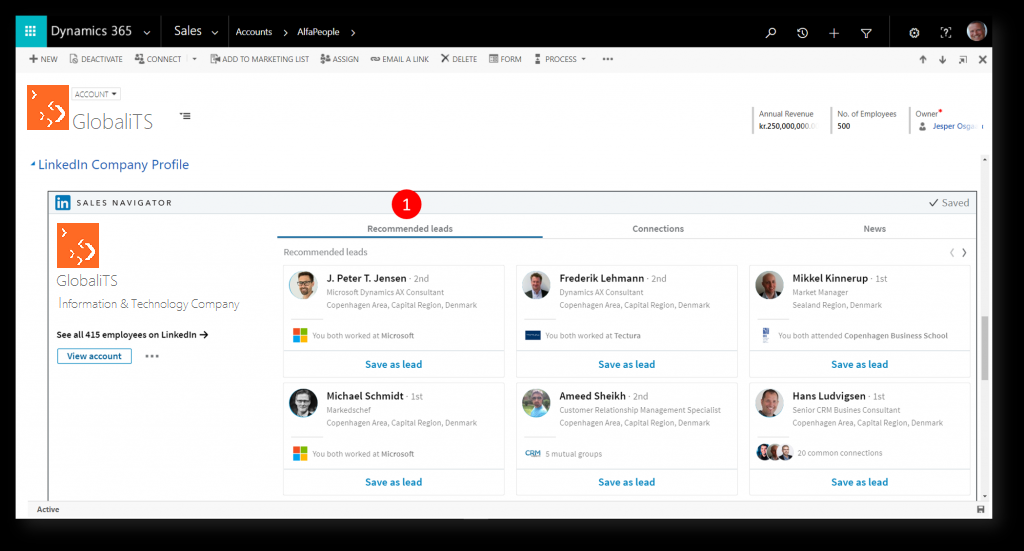Click the vertical scrollbar of the form
The height and width of the screenshot is (551, 1024).
(985, 350)
